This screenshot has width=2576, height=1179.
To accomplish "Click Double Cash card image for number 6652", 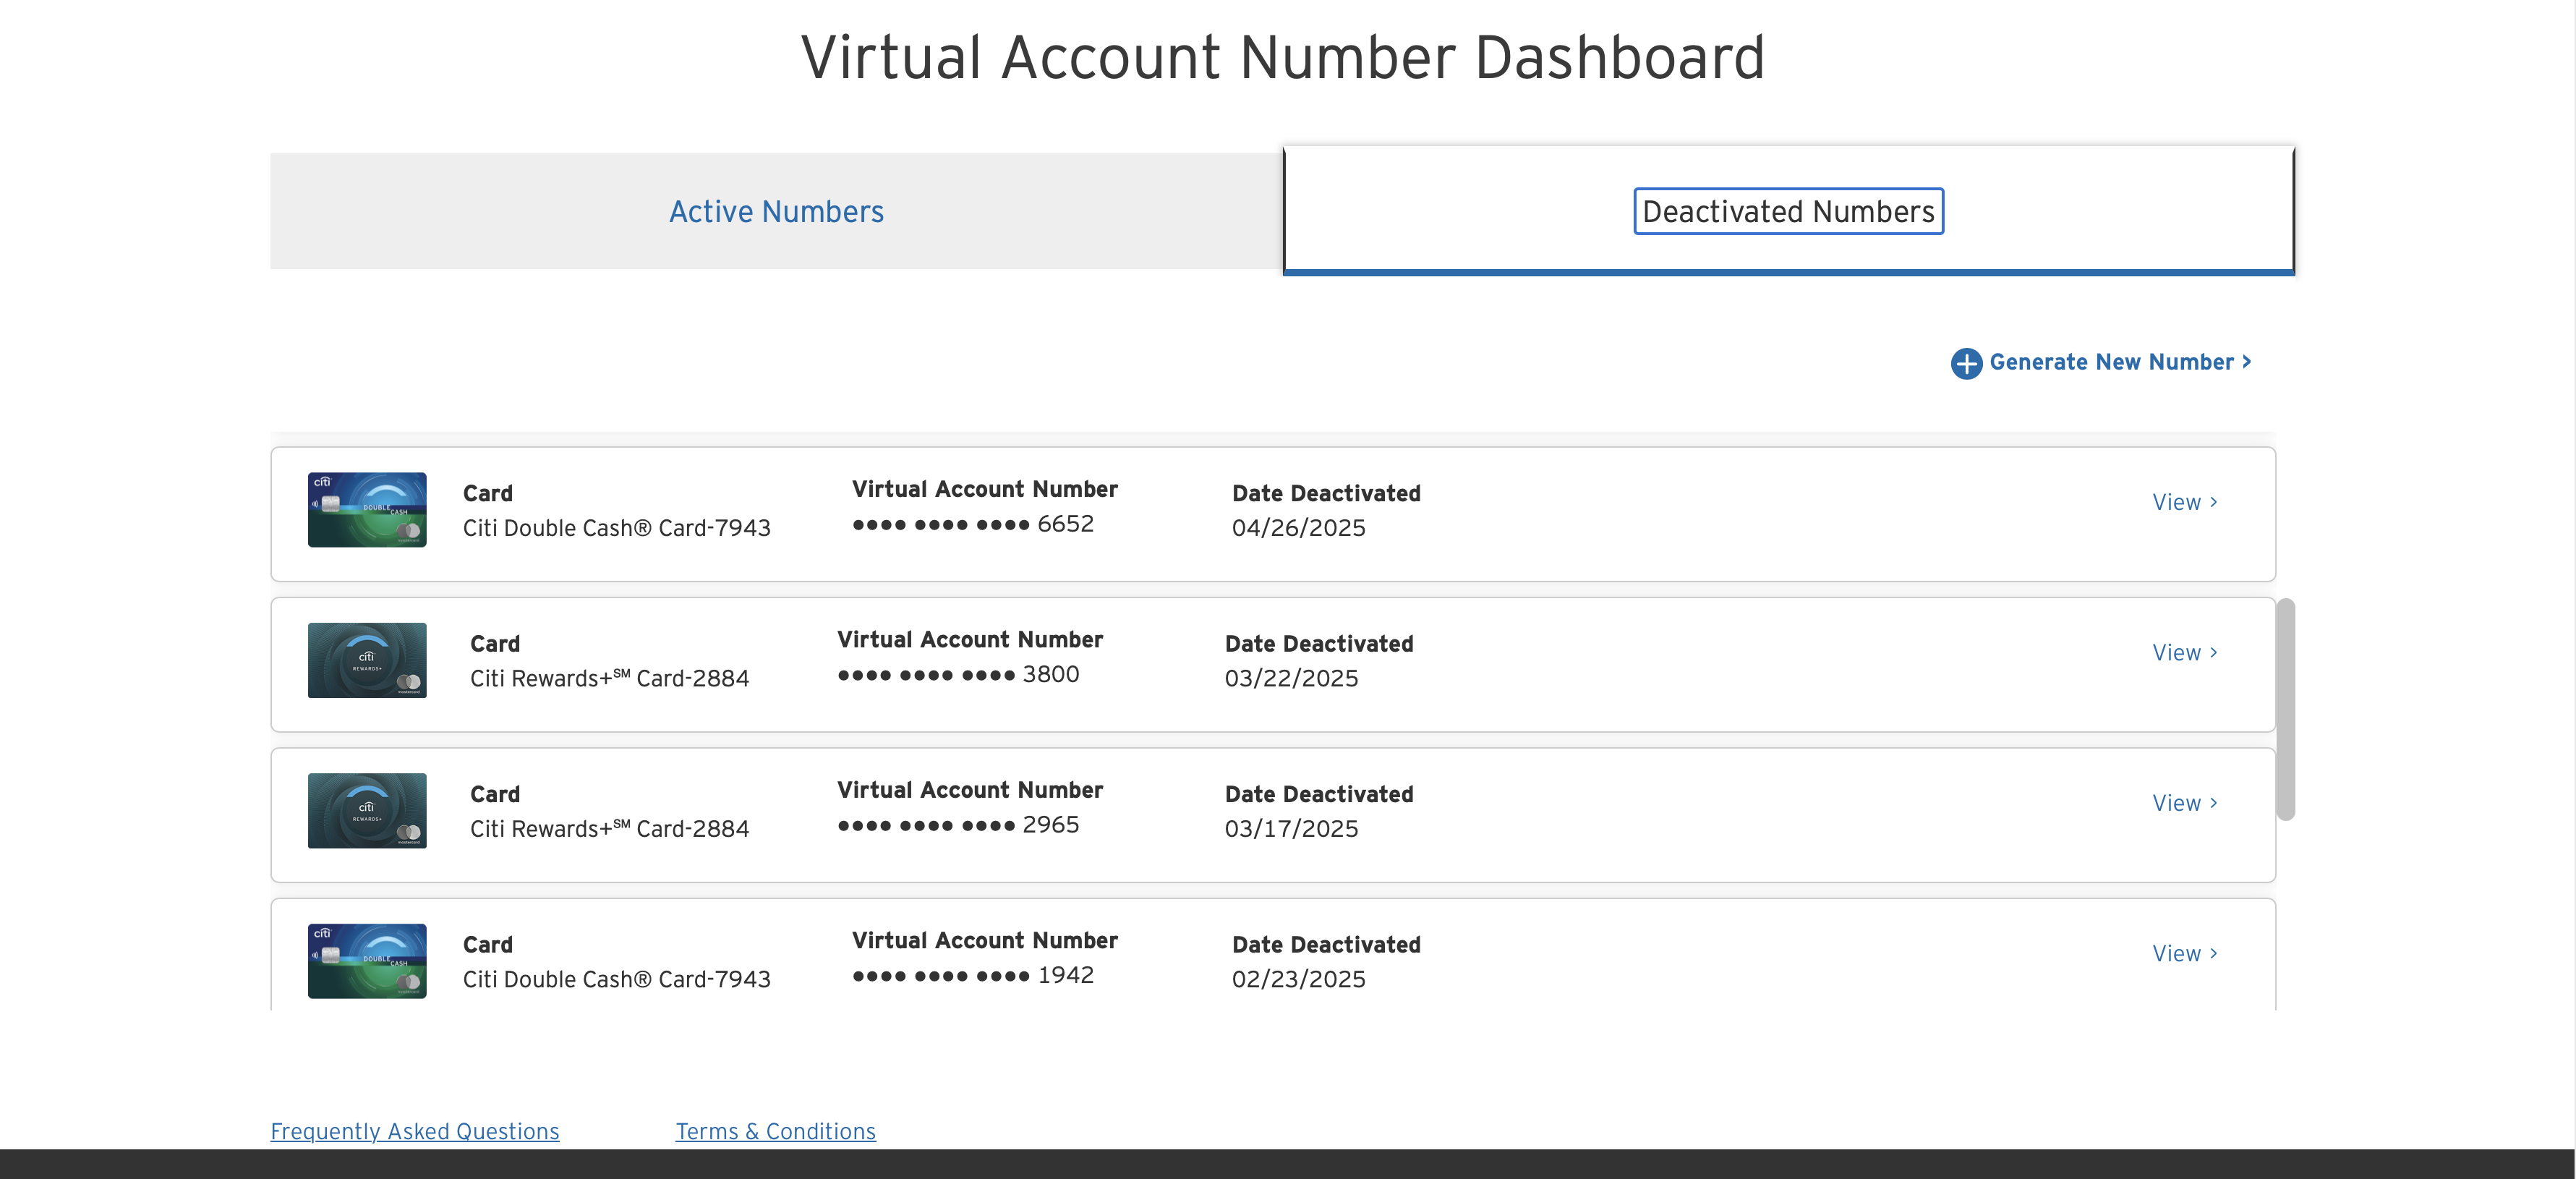I will 367,510.
